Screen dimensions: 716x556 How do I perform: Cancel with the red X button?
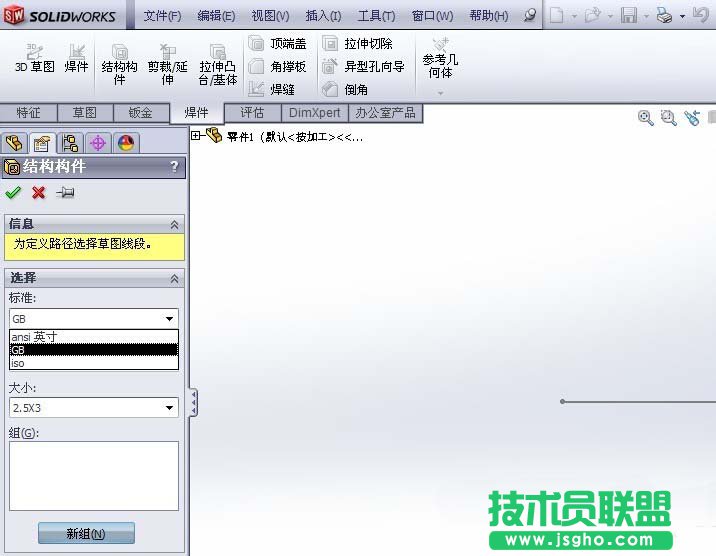pos(39,193)
